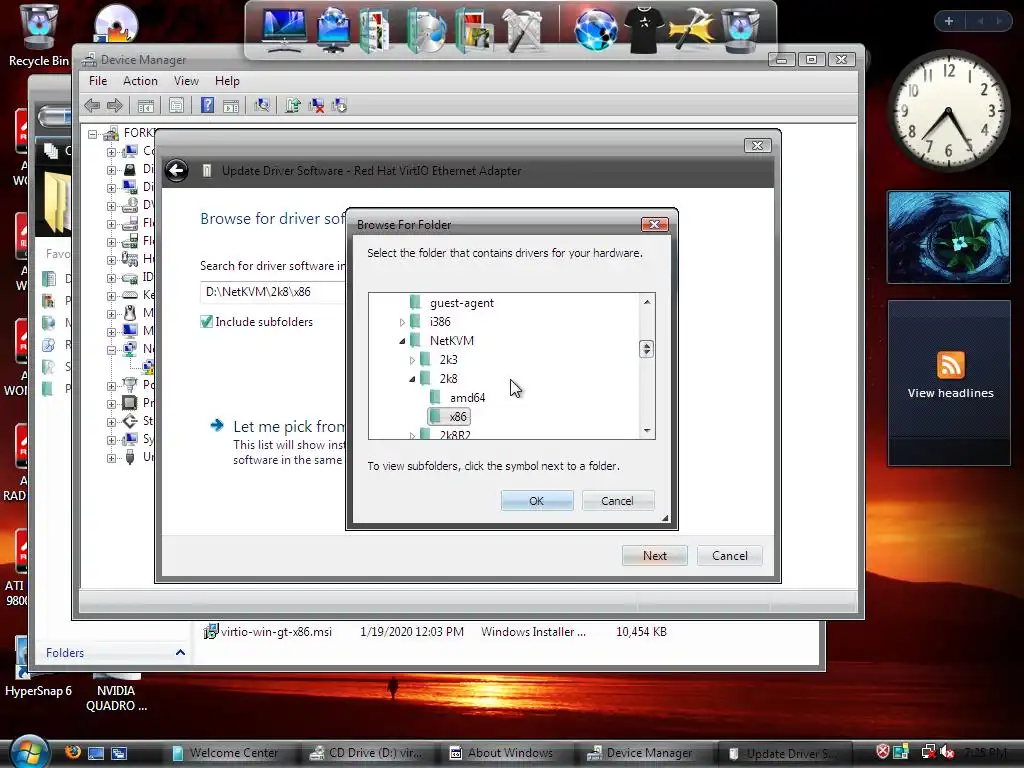Open the Action menu

[140, 81]
